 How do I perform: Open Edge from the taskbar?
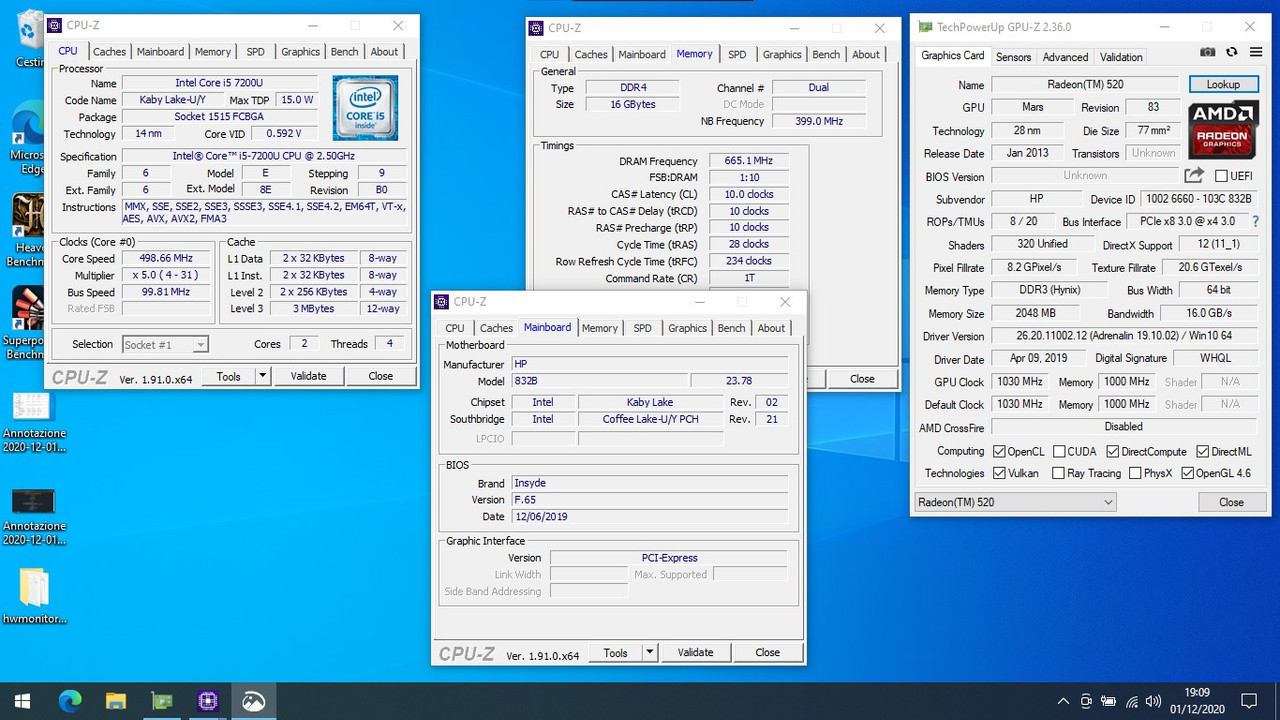[70, 701]
